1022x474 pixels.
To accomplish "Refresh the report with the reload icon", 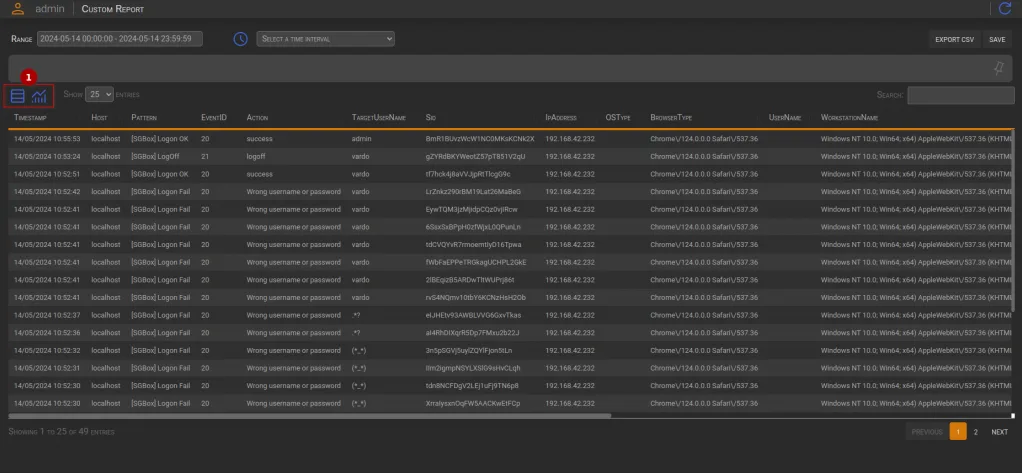I will [x=1004, y=8].
